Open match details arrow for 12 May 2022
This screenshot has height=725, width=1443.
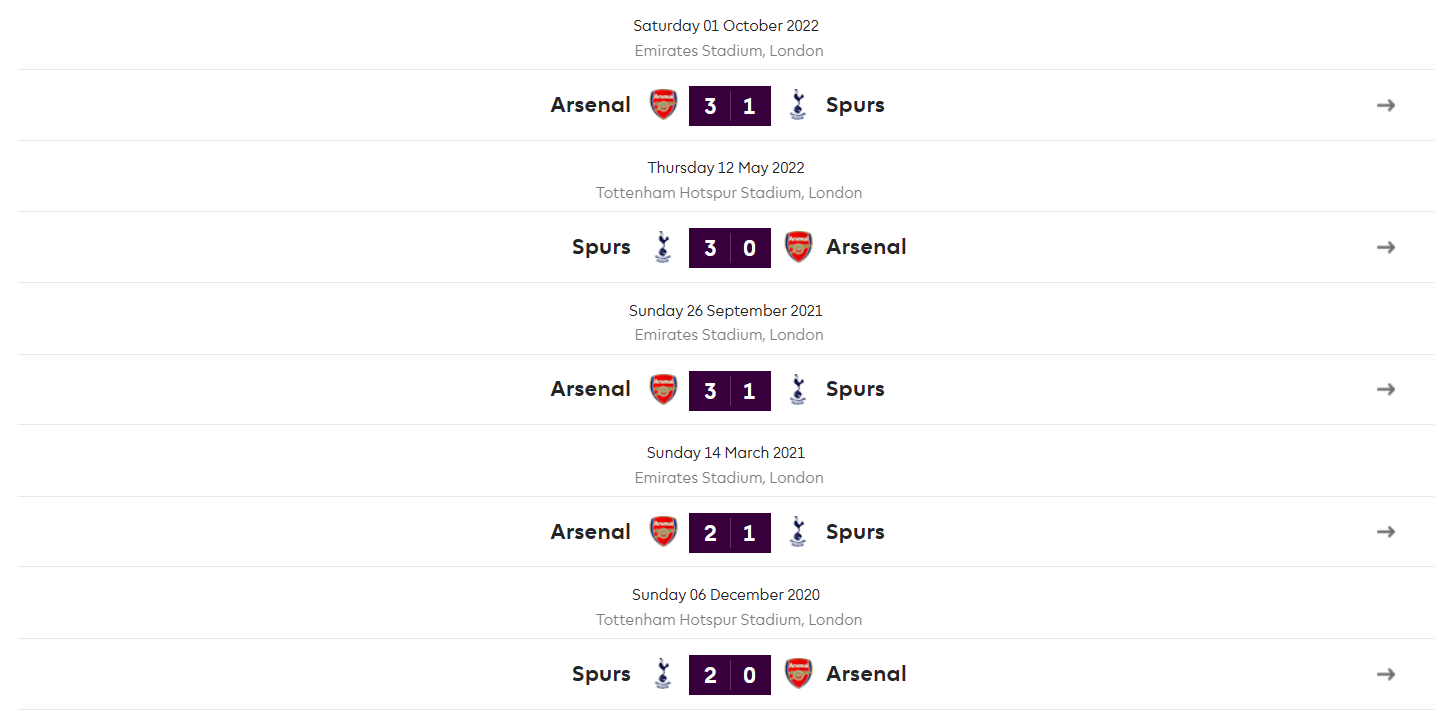(1386, 247)
